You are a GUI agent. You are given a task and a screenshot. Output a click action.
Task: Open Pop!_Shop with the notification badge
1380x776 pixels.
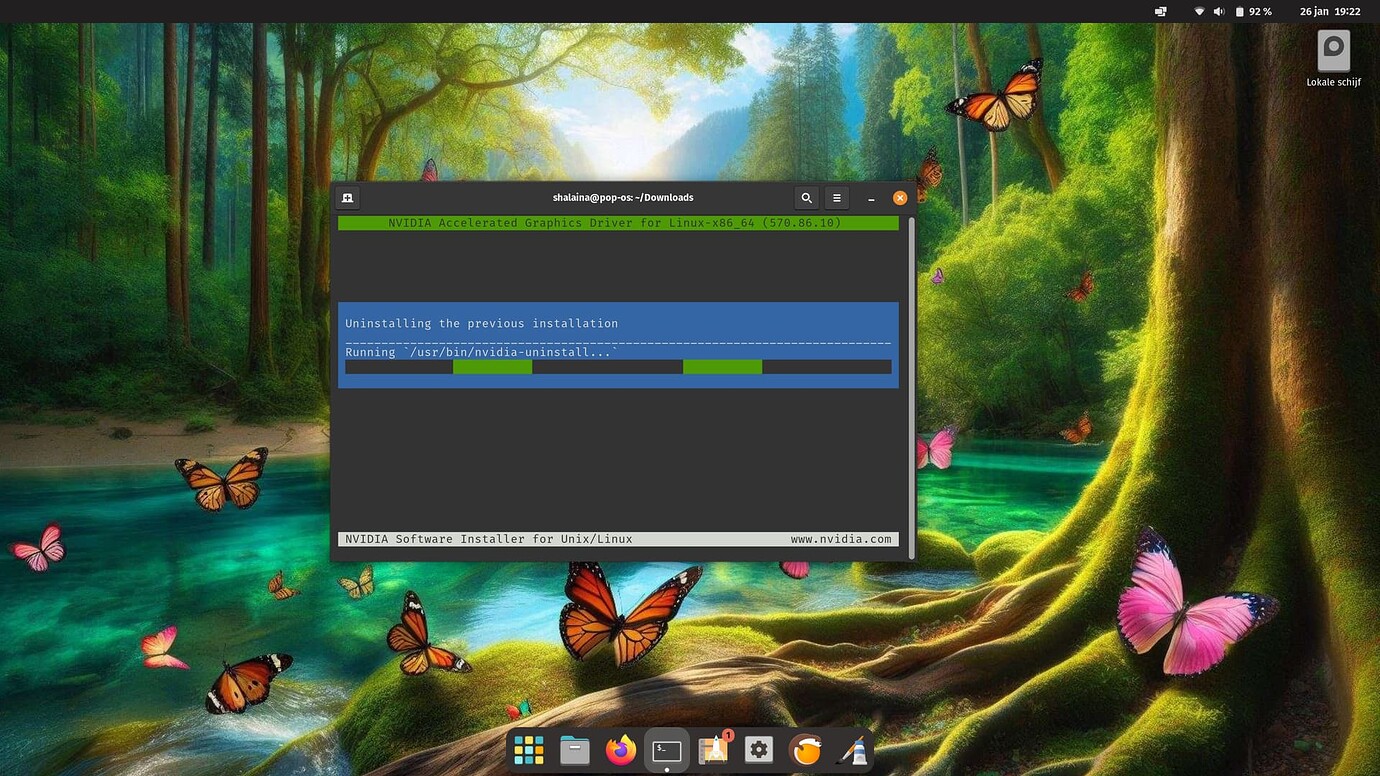pyautogui.click(x=712, y=749)
